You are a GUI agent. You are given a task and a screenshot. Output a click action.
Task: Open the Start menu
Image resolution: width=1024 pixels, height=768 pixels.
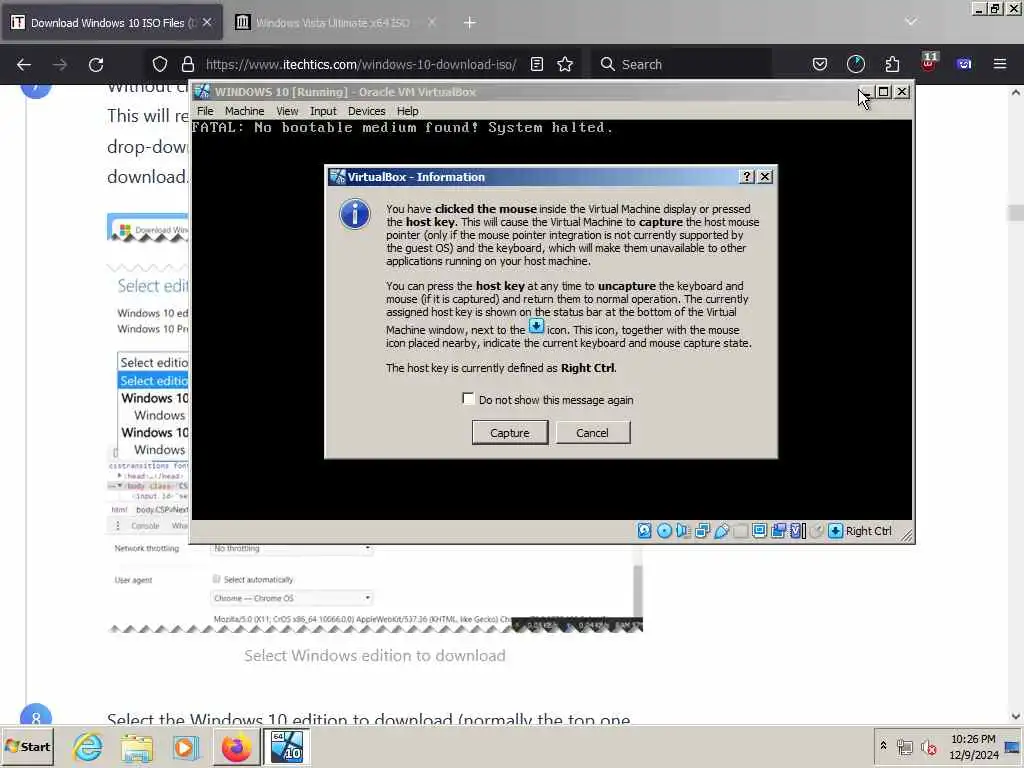[x=28, y=746]
